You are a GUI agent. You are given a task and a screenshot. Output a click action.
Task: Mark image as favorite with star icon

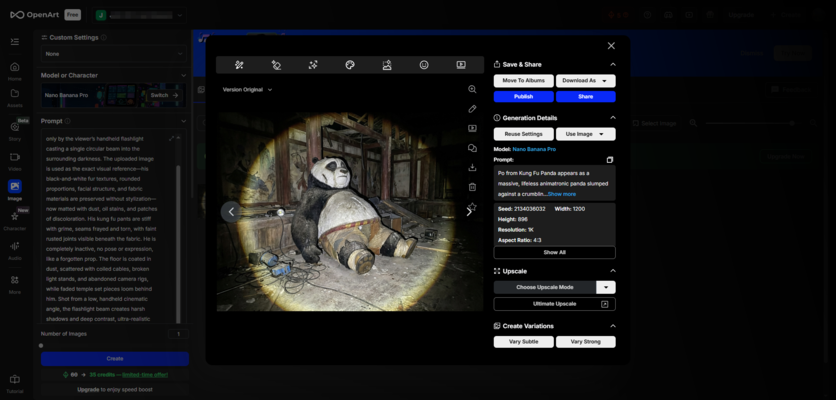click(472, 207)
